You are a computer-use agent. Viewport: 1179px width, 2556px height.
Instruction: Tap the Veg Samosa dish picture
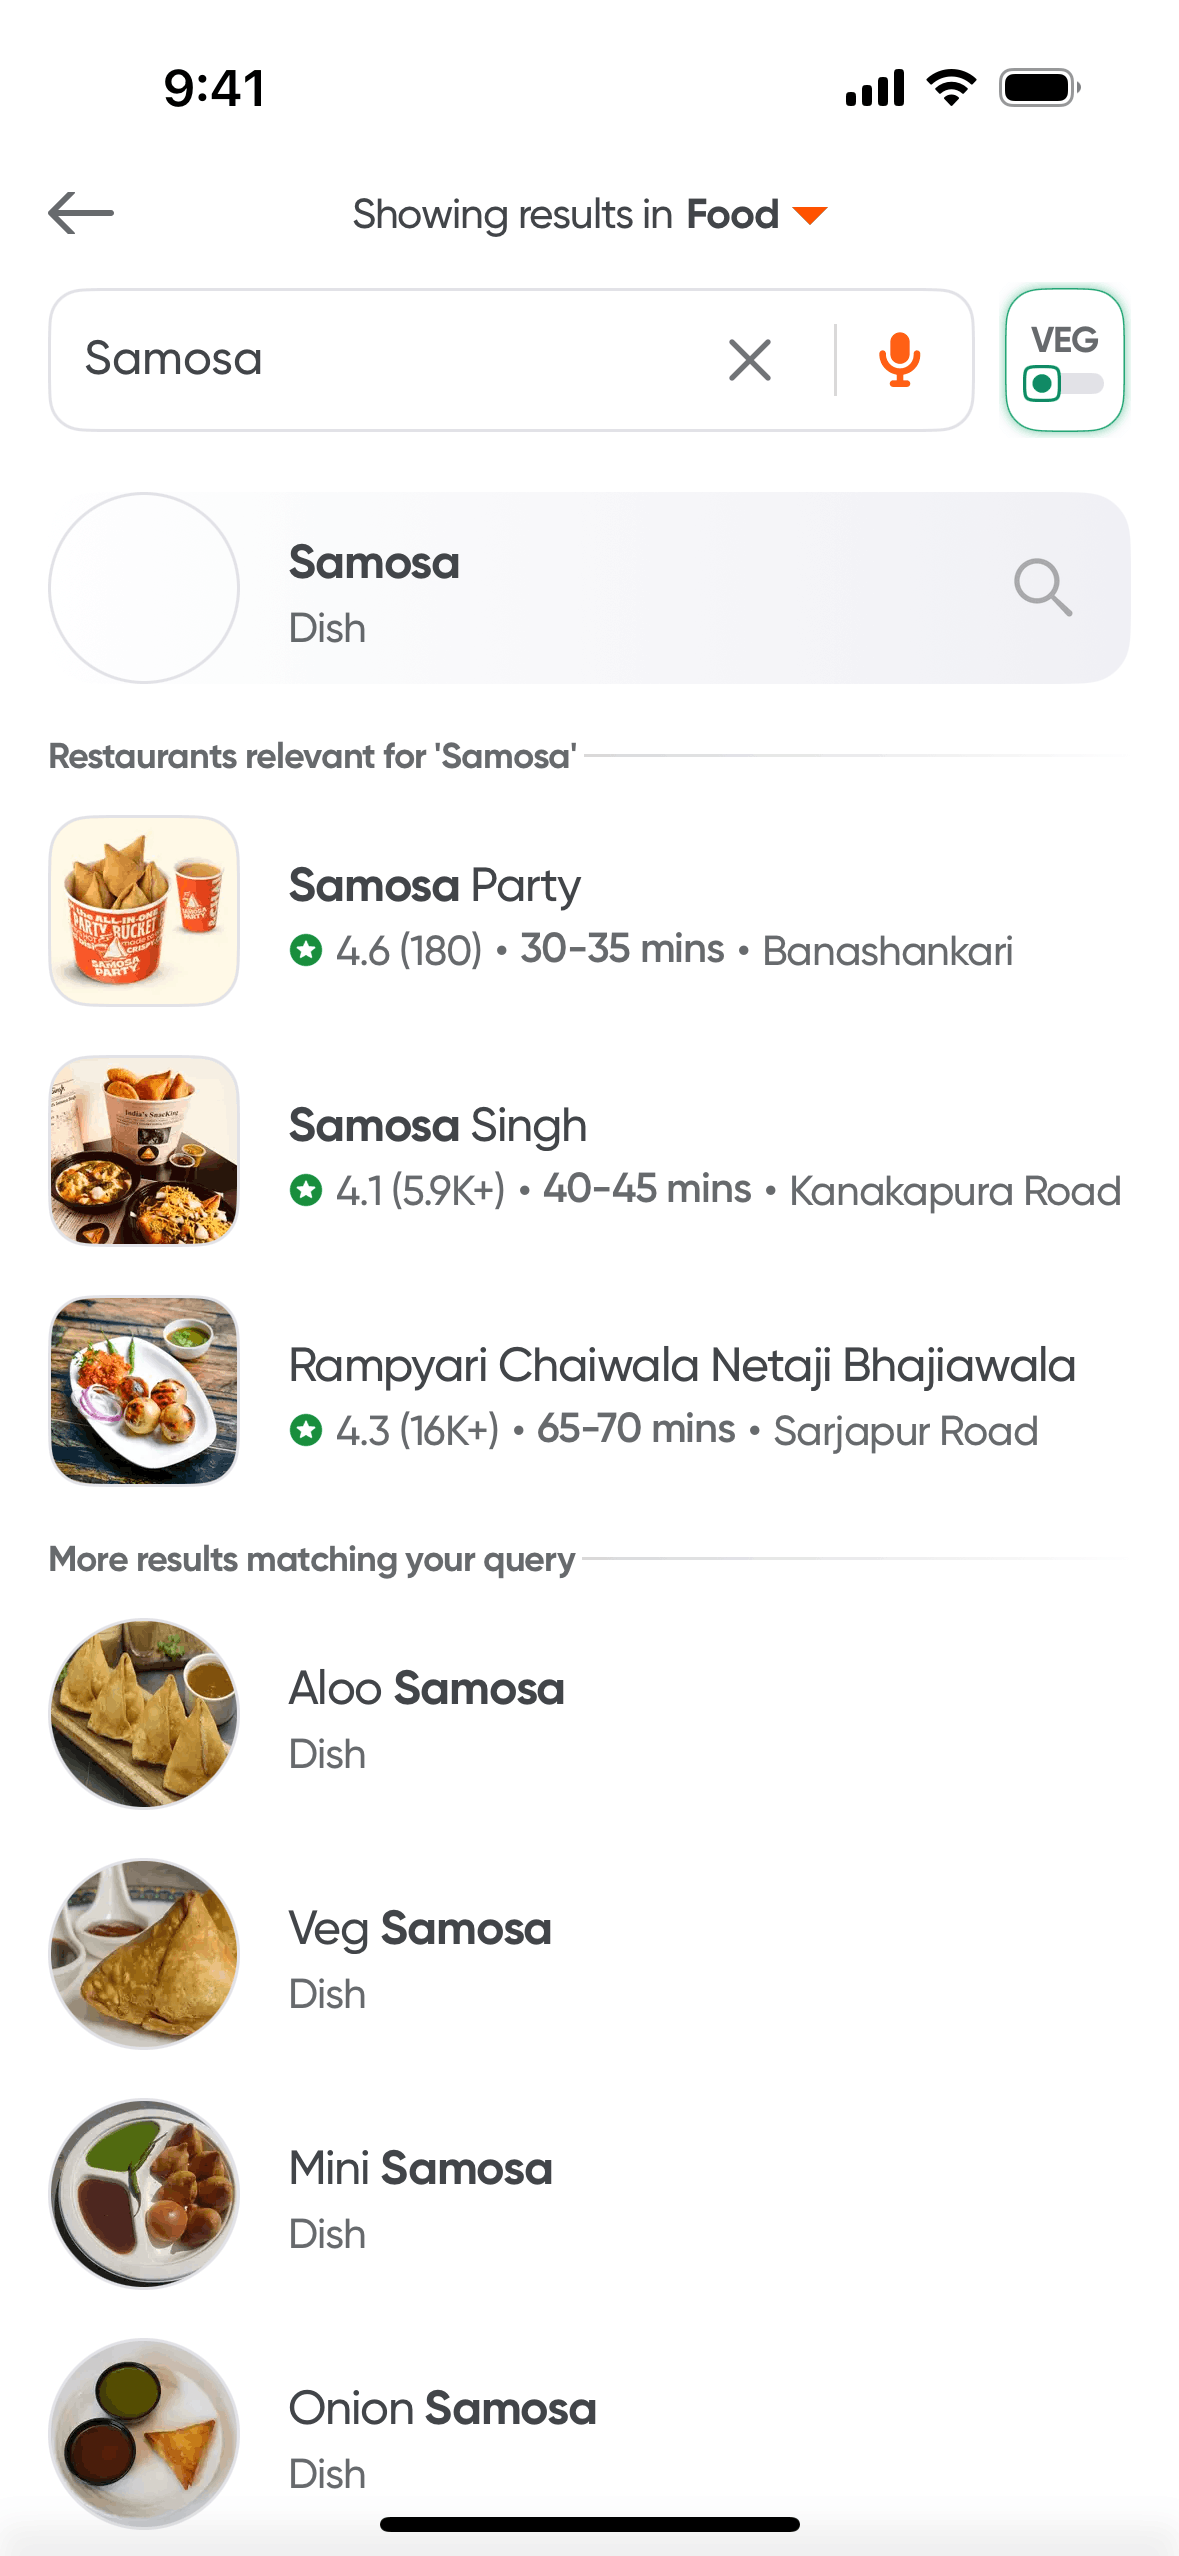(144, 1954)
